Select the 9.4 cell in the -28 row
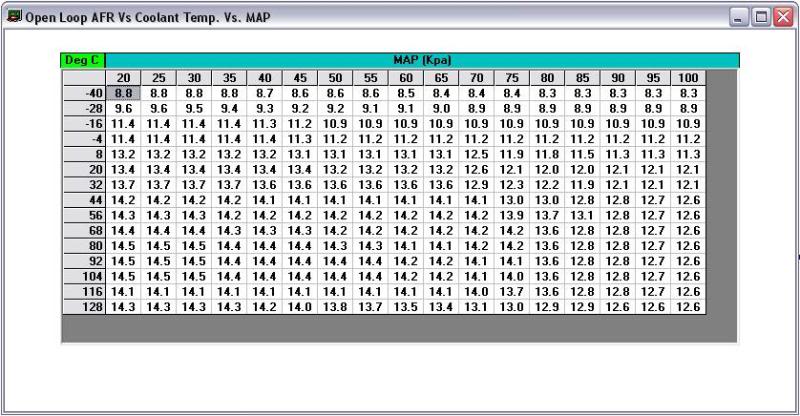The image size is (800, 416). click(x=230, y=109)
